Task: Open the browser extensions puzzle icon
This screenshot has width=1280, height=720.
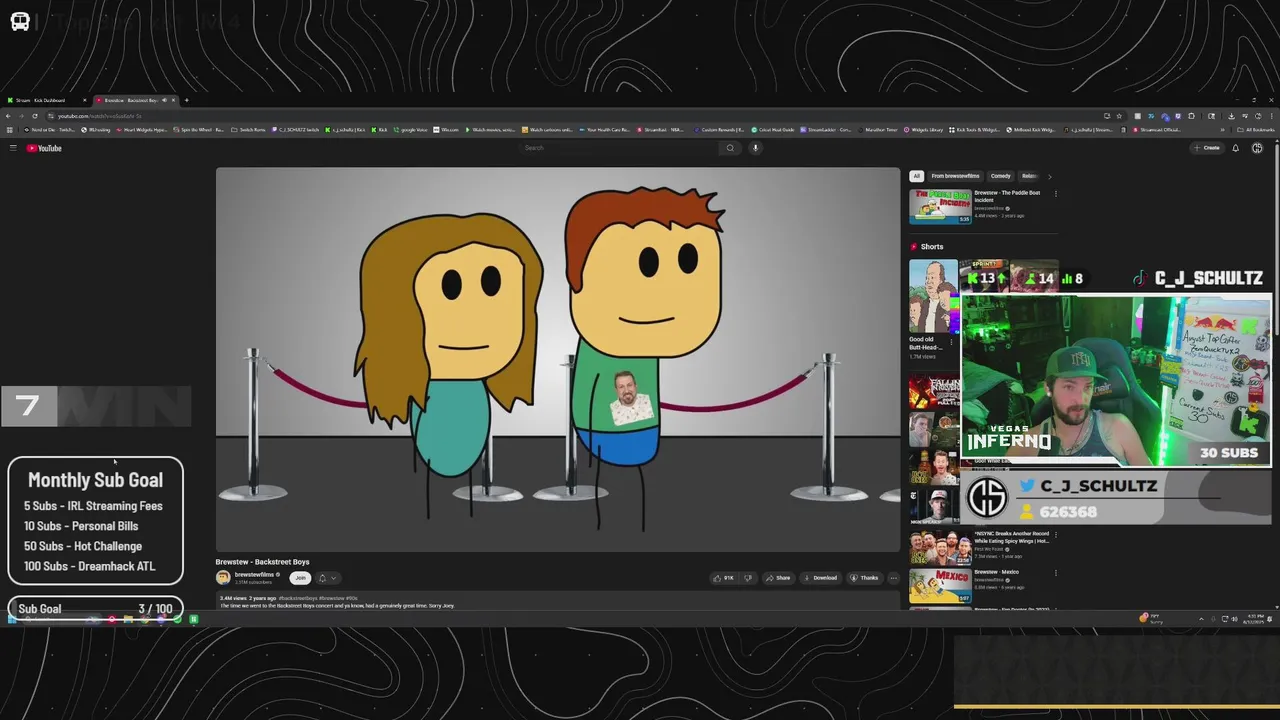Action: [1191, 116]
